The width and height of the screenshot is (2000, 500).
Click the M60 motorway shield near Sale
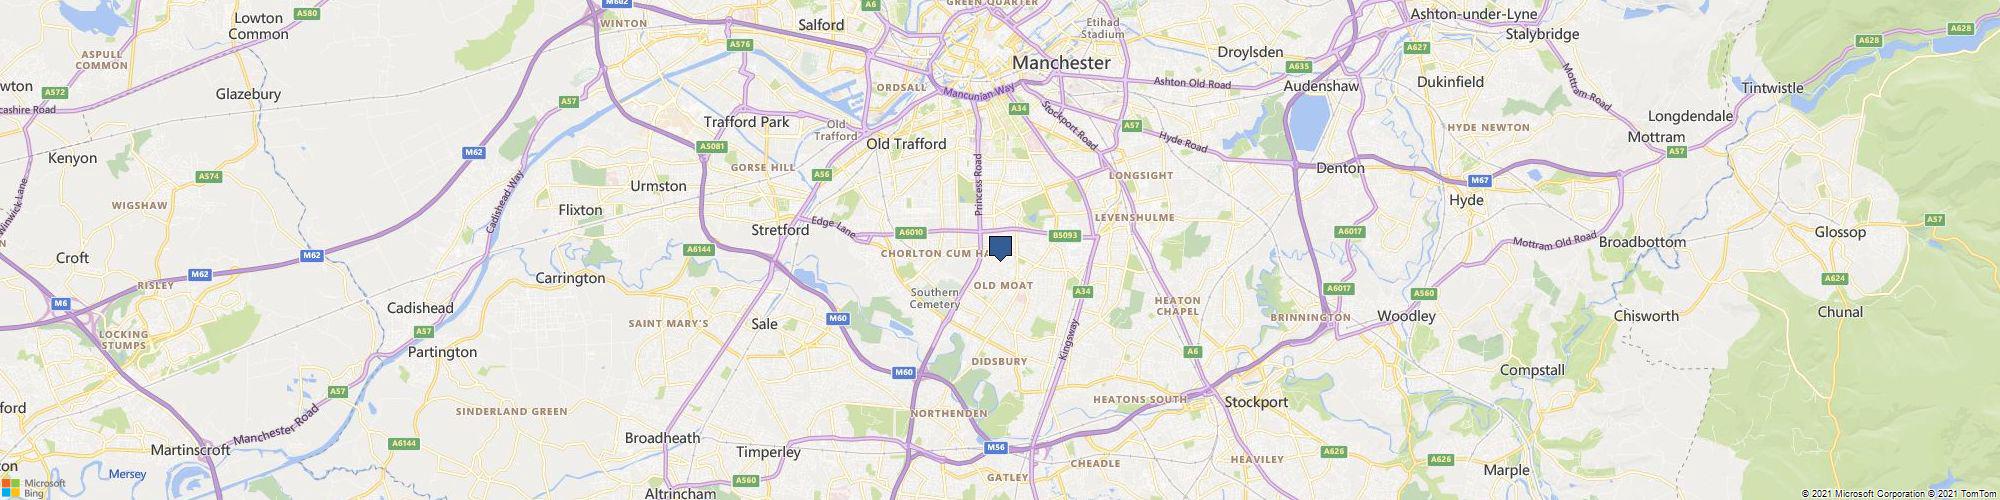tap(838, 318)
